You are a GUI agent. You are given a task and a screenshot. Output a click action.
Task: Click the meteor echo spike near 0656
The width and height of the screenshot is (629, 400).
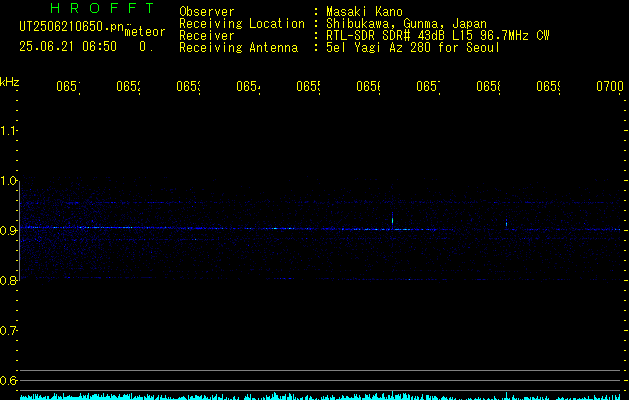click(x=392, y=220)
